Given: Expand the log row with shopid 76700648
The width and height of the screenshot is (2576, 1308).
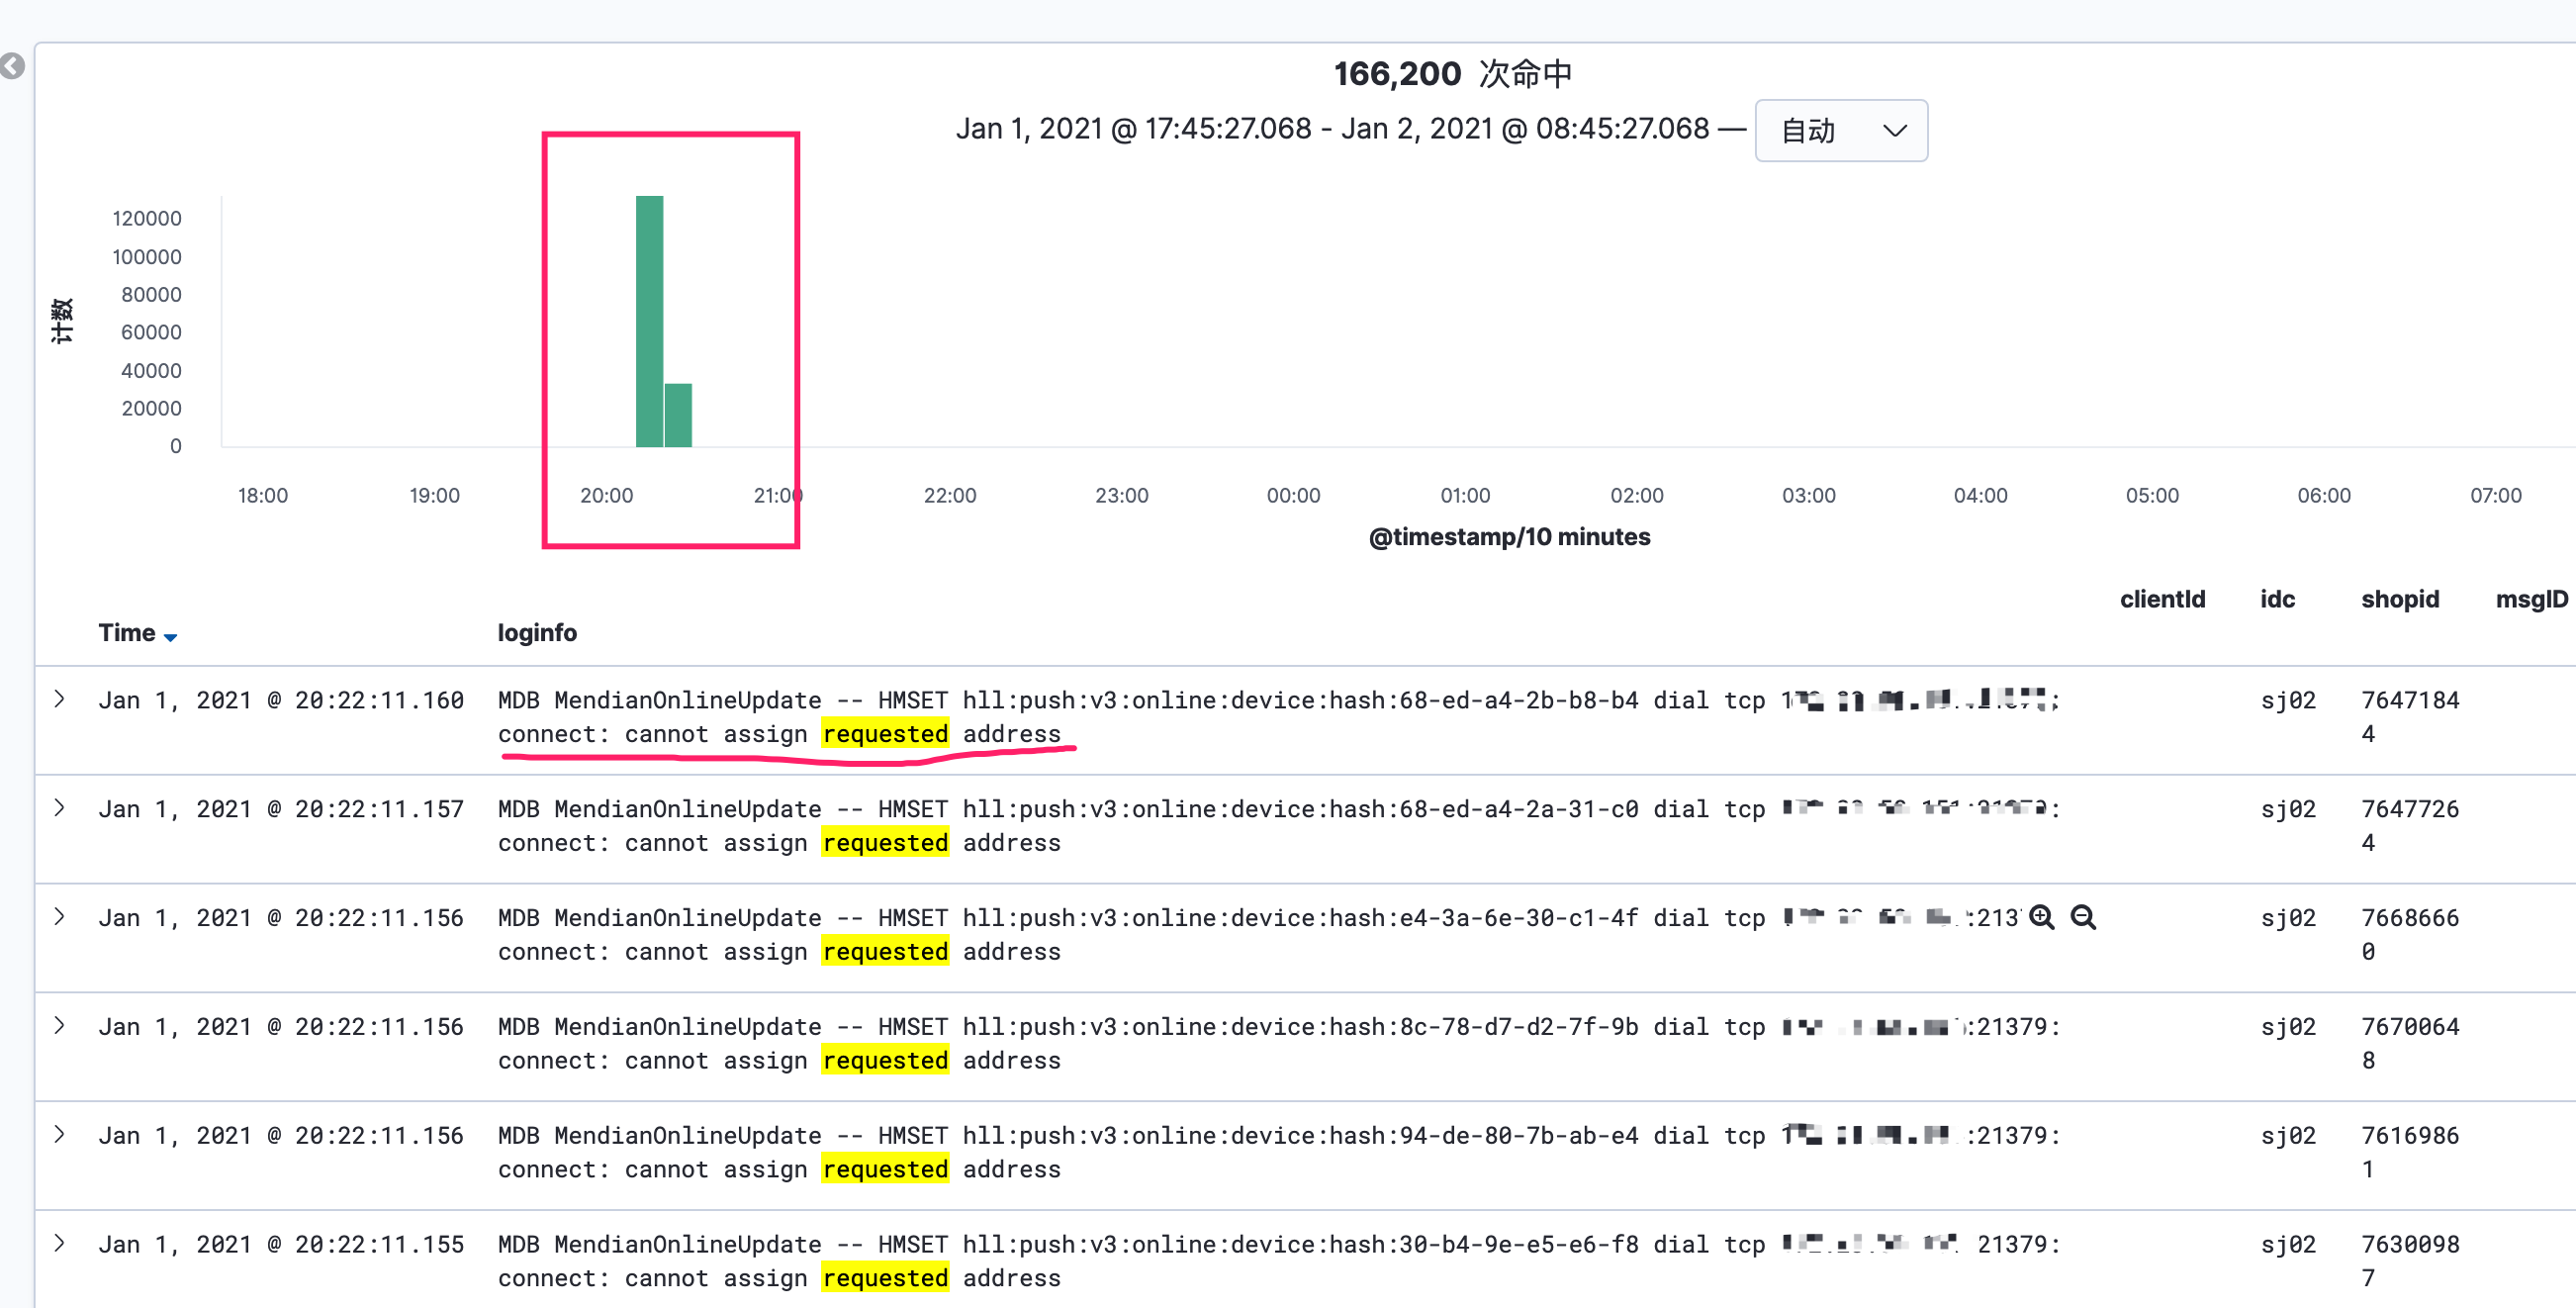Looking at the screenshot, I should (60, 1026).
